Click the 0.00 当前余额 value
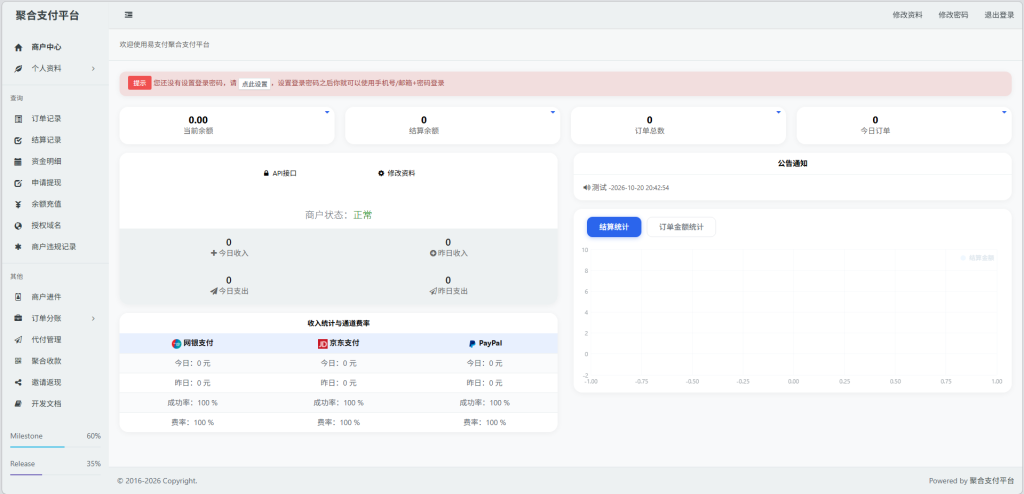This screenshot has height=494, width=1024. point(198,120)
